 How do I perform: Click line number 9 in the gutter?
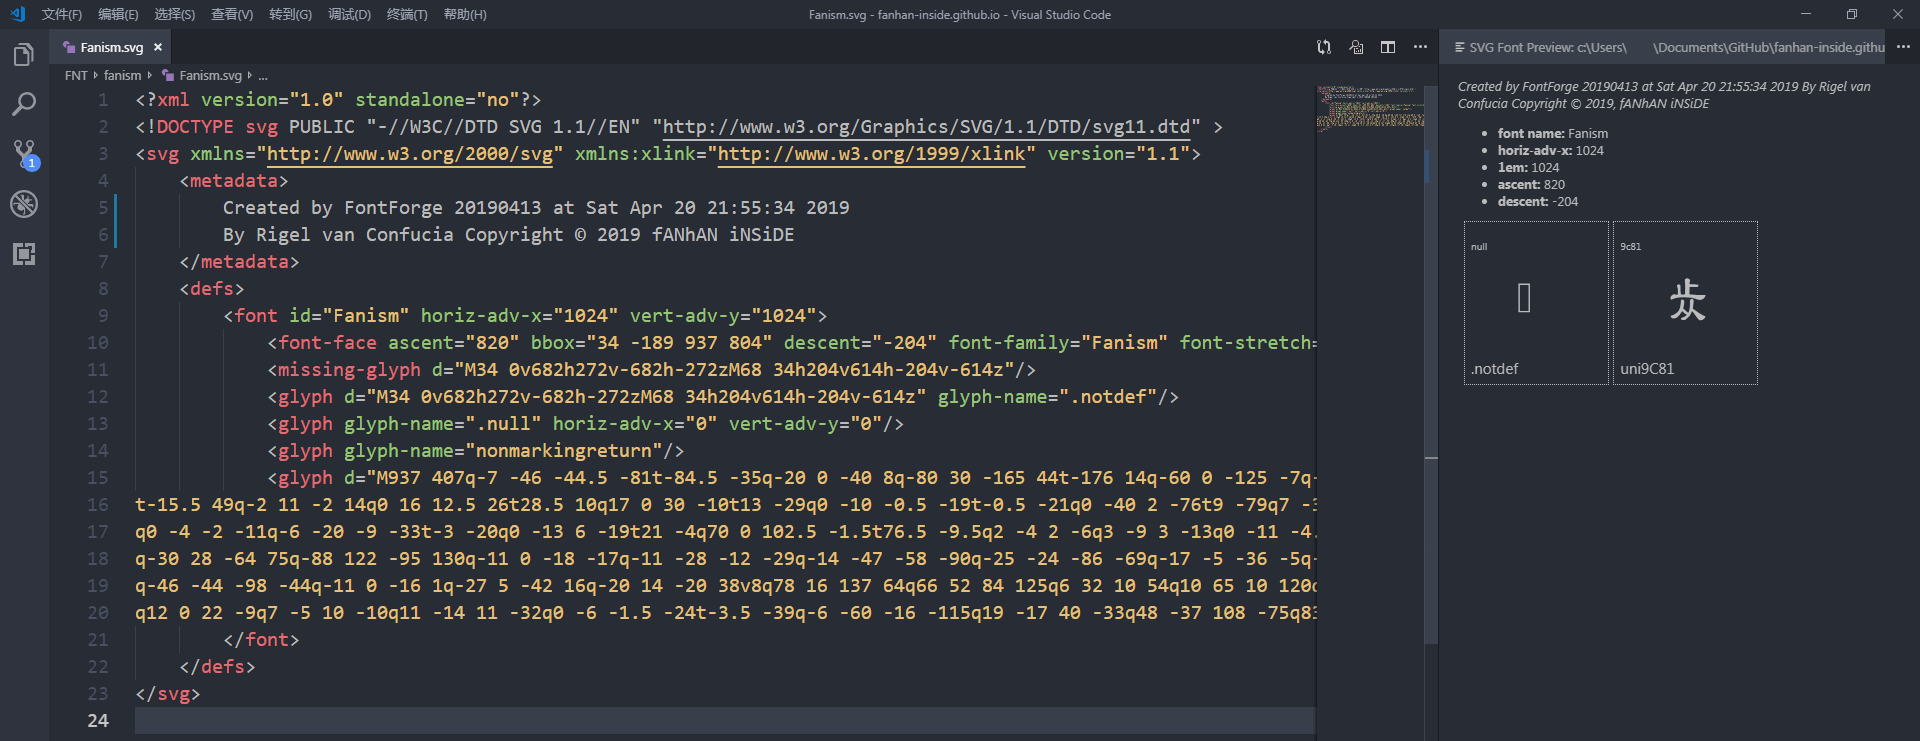(103, 316)
